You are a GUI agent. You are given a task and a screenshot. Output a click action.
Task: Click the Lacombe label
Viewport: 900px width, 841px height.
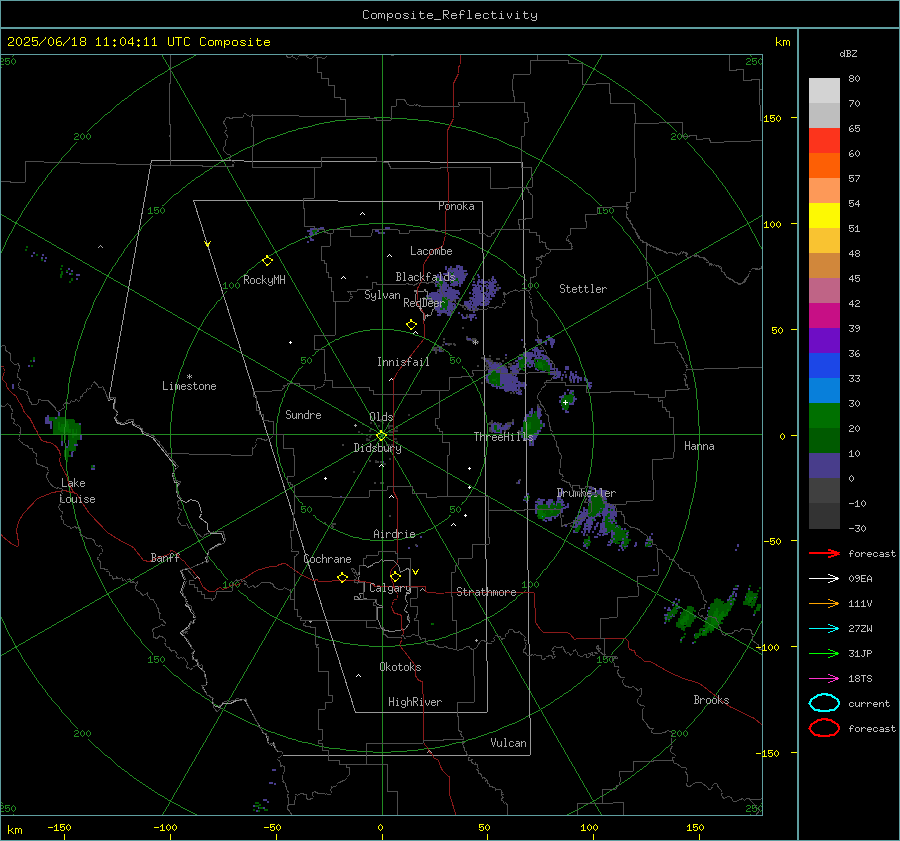431,251
